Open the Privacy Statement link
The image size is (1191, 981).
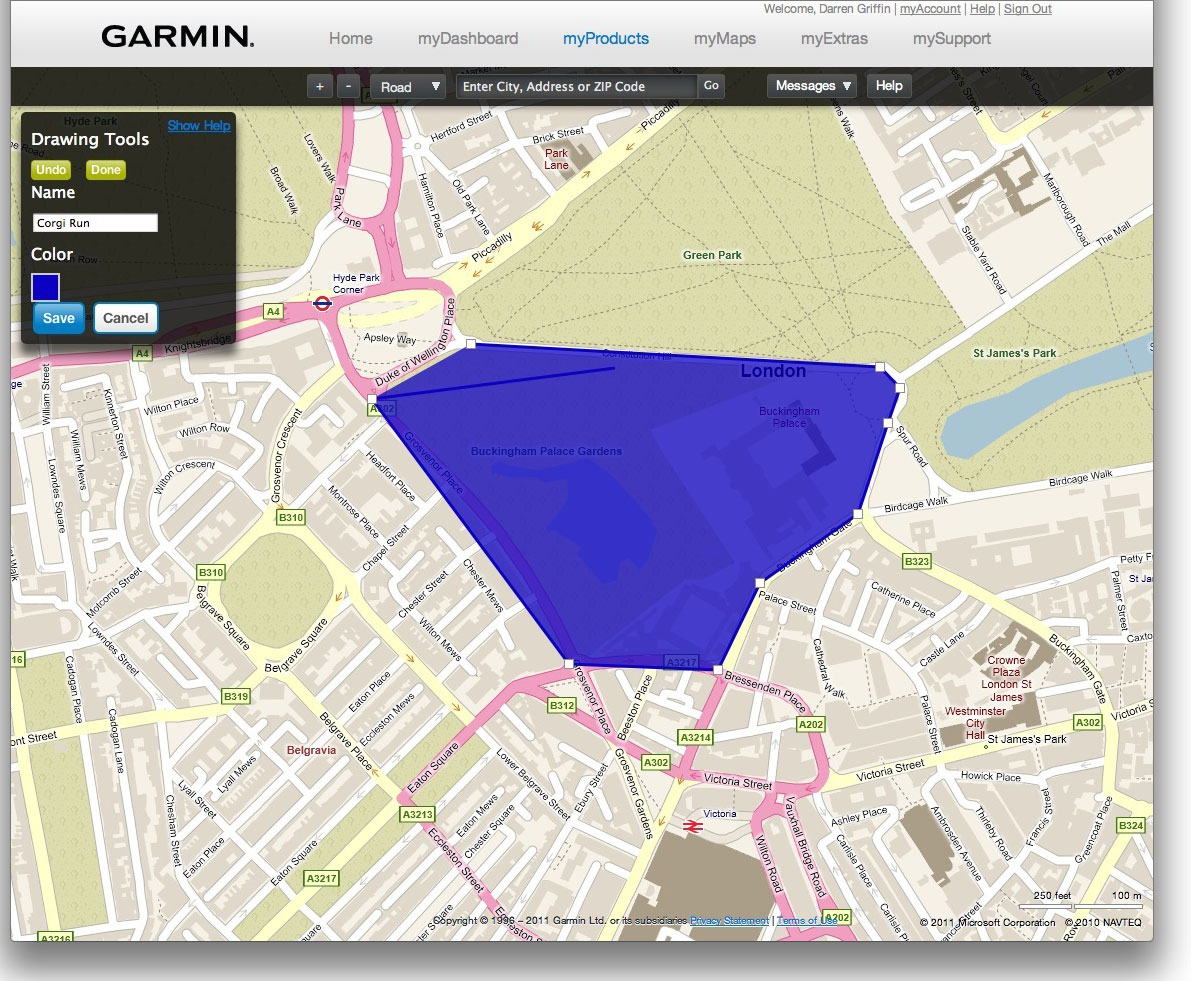click(729, 921)
